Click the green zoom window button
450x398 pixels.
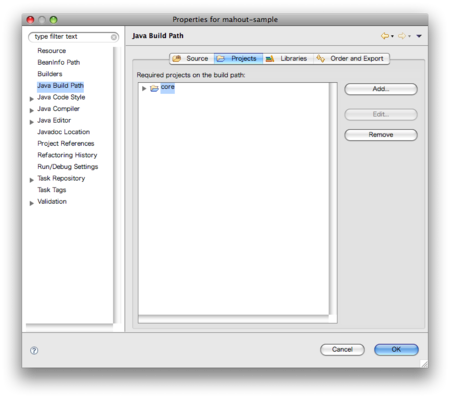click(x=53, y=20)
